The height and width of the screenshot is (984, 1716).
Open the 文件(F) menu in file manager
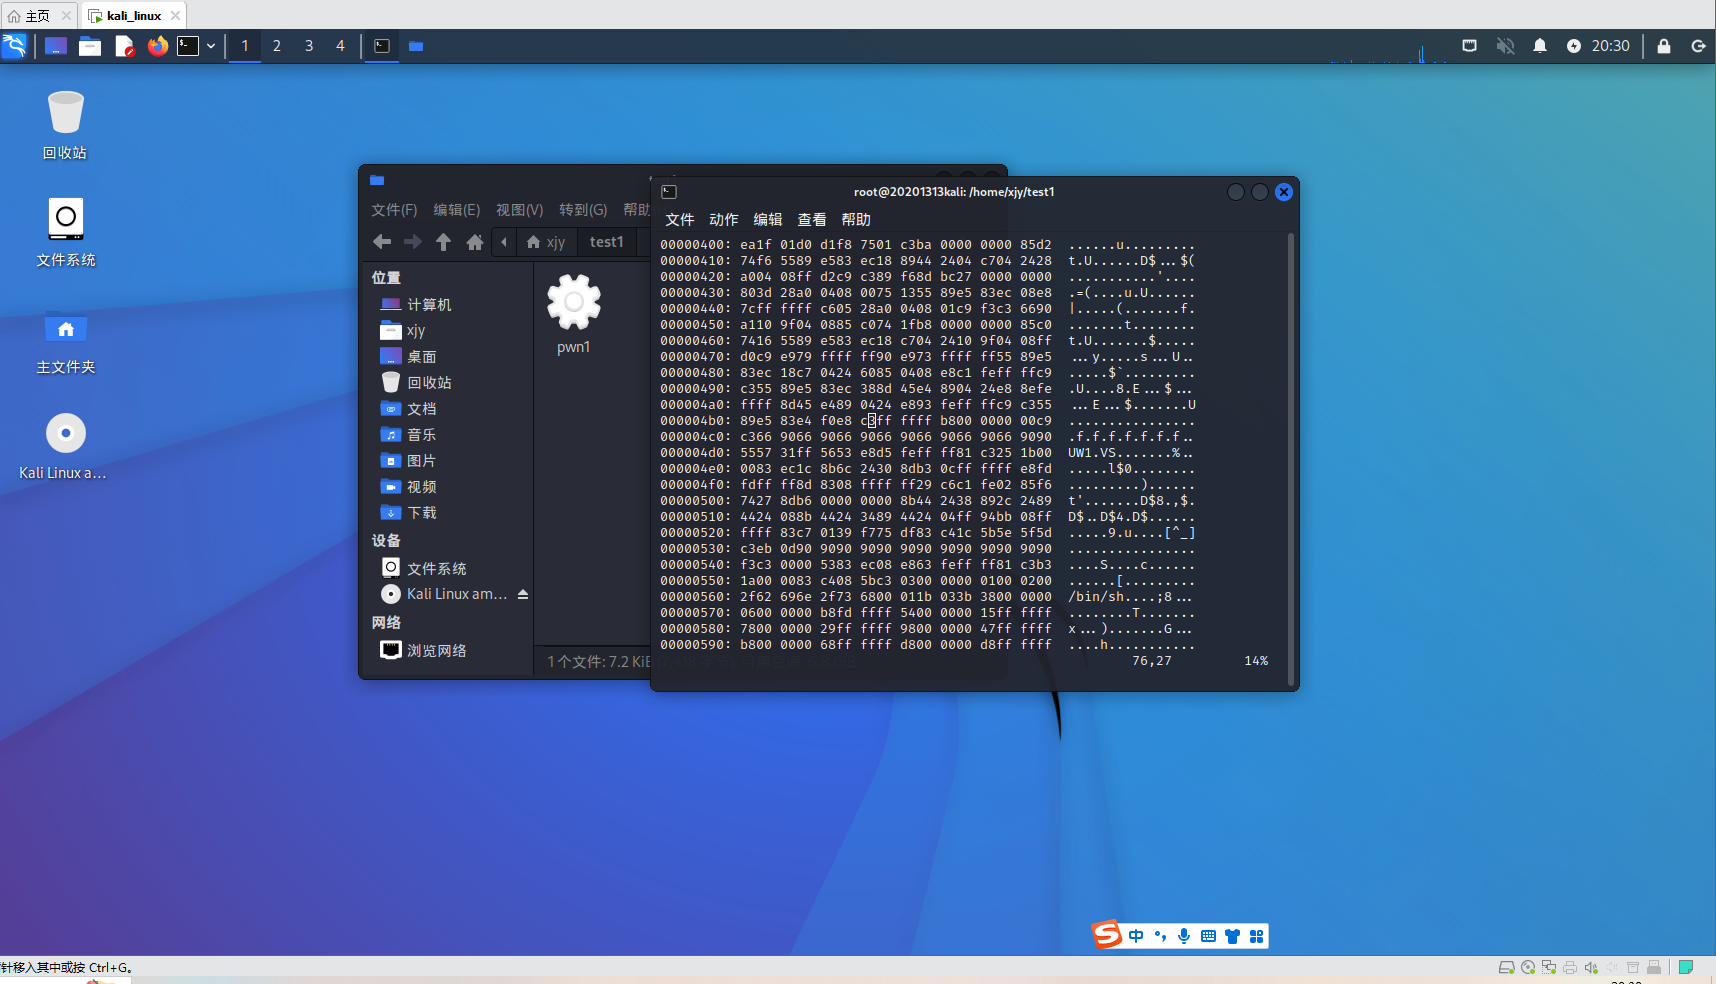(x=394, y=210)
